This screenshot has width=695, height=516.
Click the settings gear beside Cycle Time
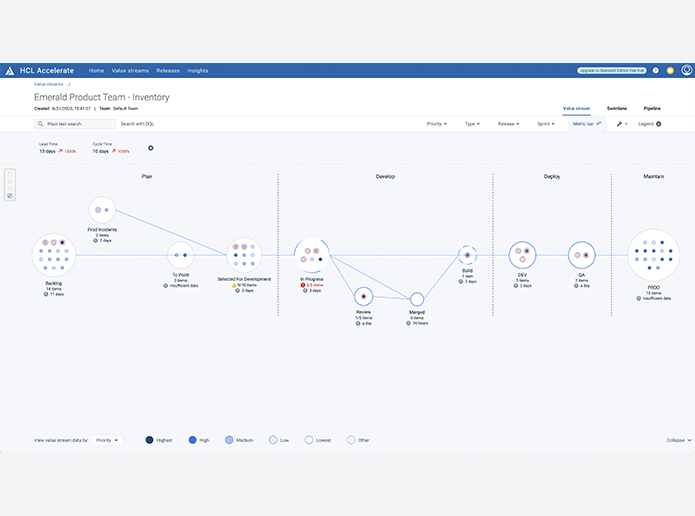pyautogui.click(x=151, y=148)
